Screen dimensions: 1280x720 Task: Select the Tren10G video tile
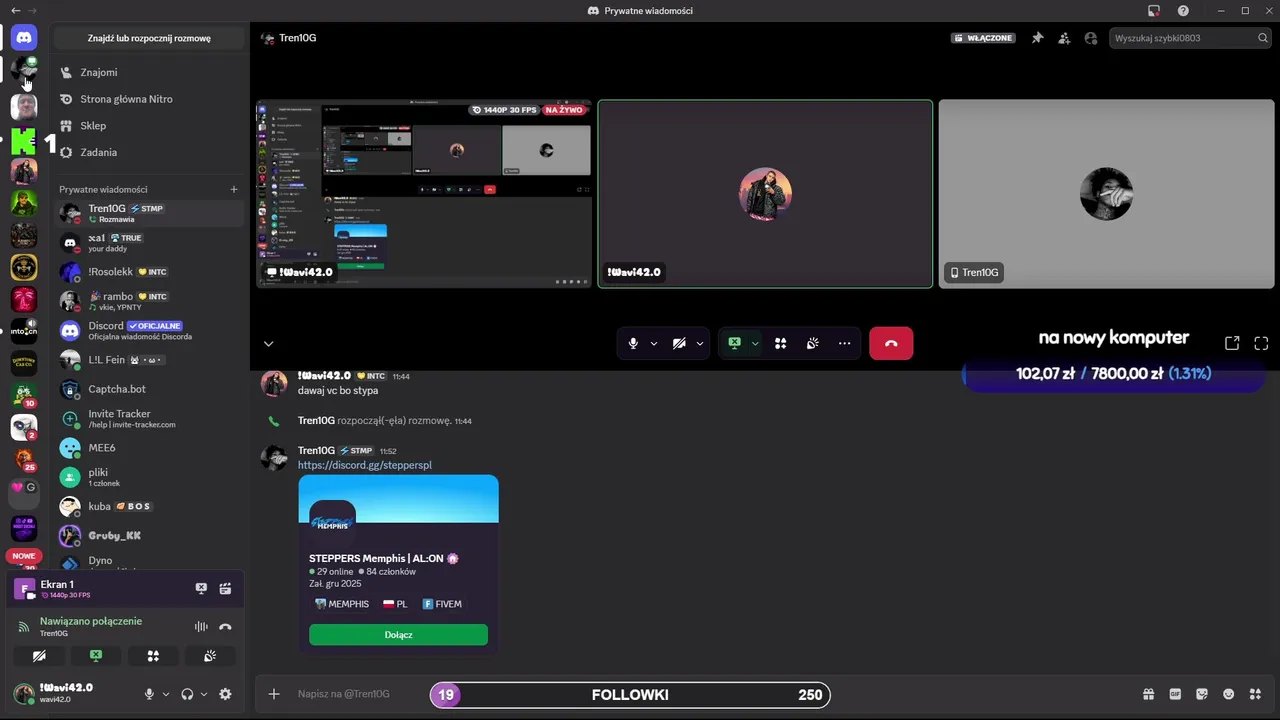pyautogui.click(x=1106, y=194)
